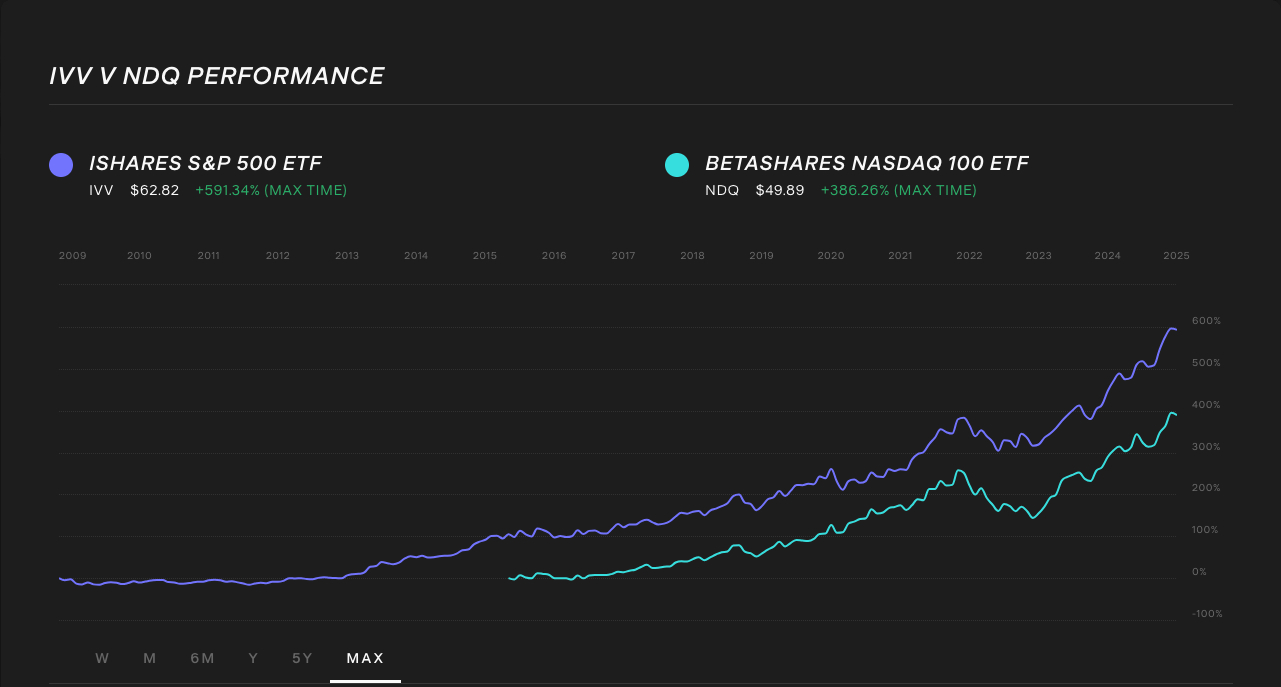Hide the NDQ series via its legend marker
This screenshot has width=1281, height=687.
(x=677, y=164)
